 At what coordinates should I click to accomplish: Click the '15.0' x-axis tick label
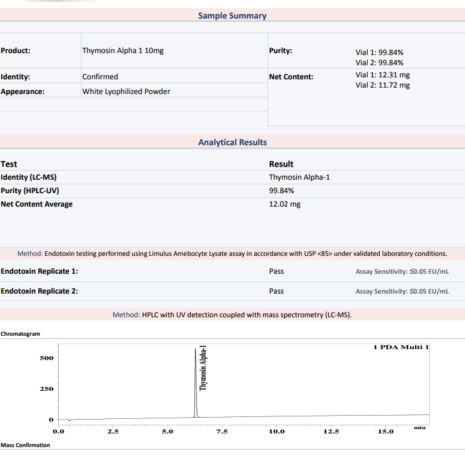point(386,432)
